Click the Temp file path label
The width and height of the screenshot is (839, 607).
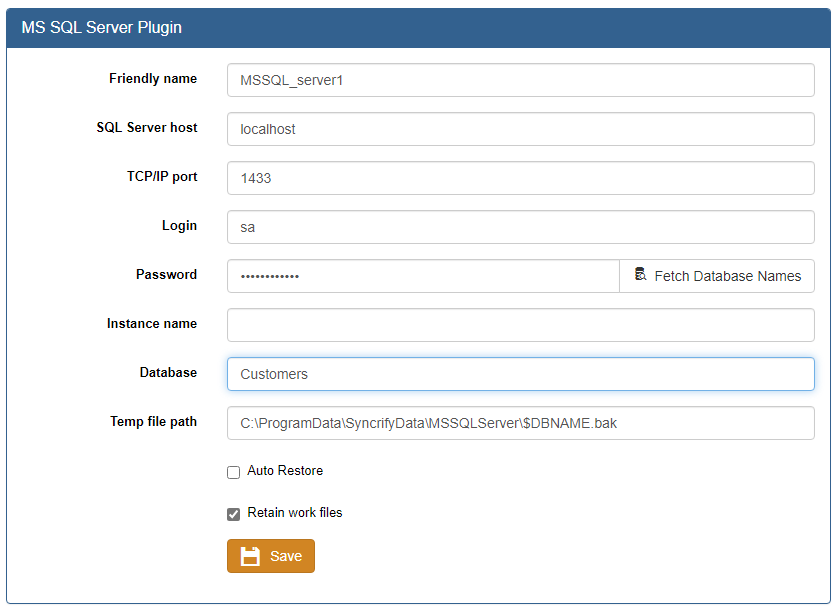point(154,420)
